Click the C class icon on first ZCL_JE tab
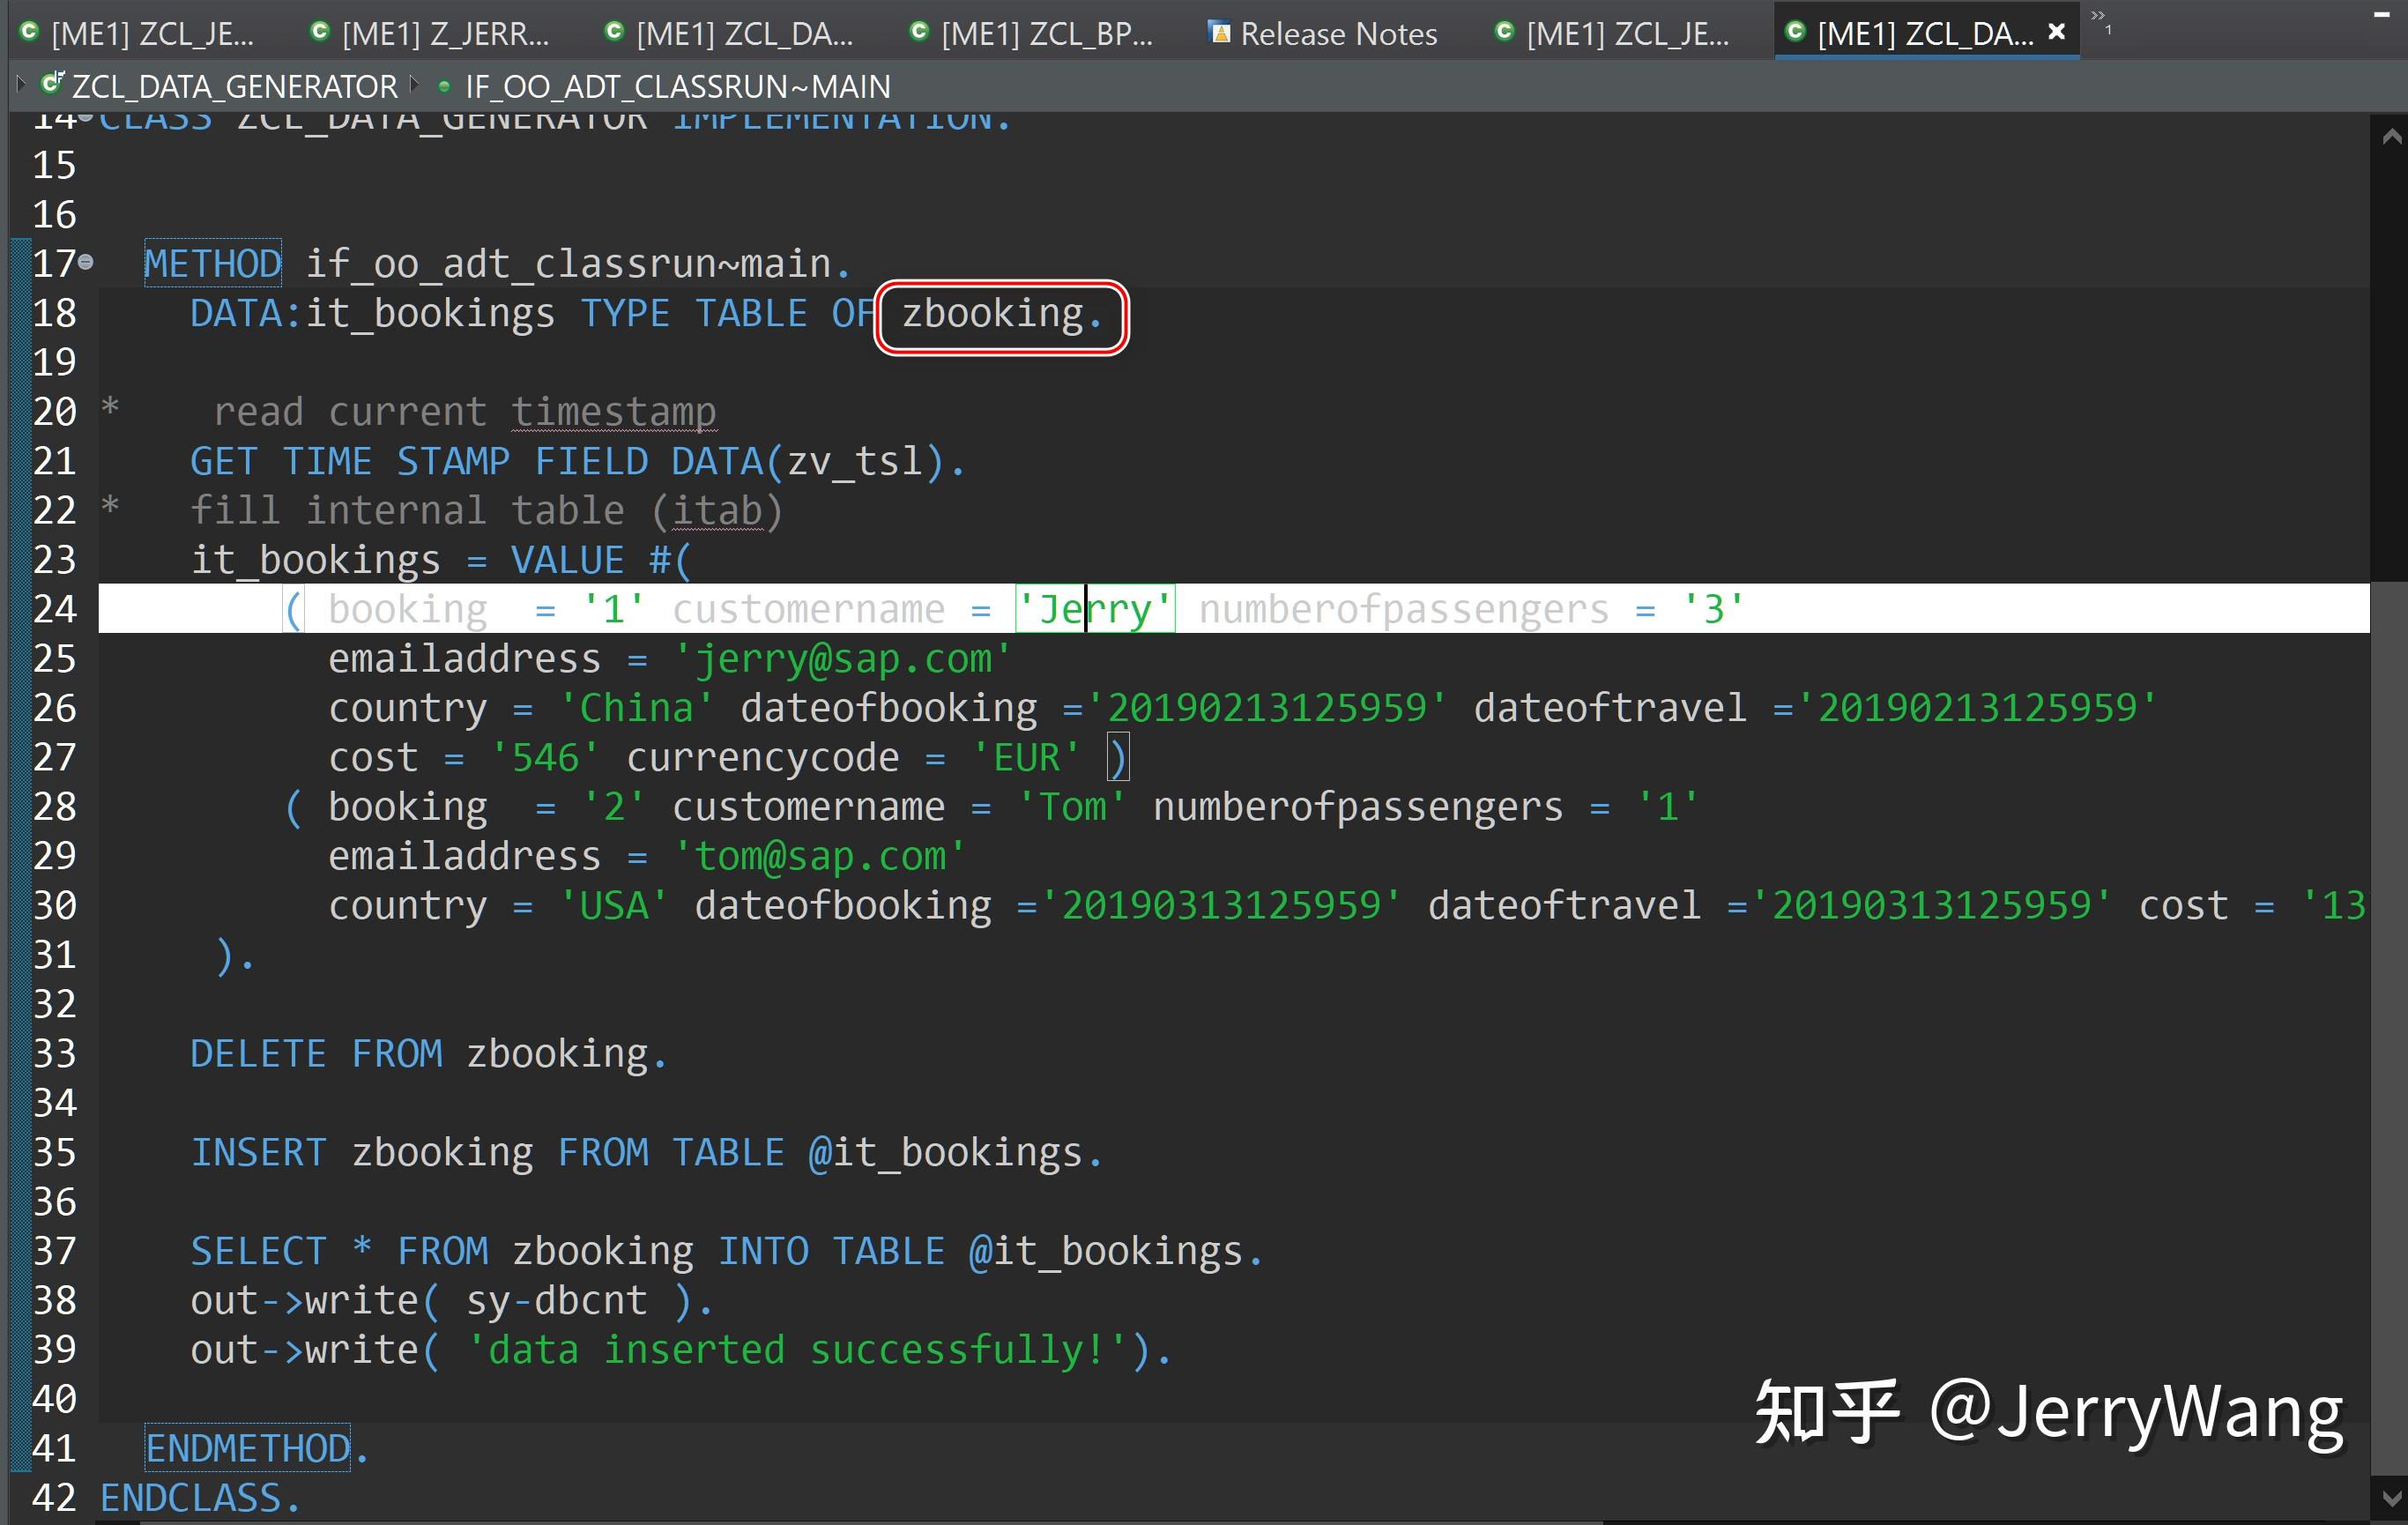This screenshot has width=2408, height=1525. coord(27,31)
